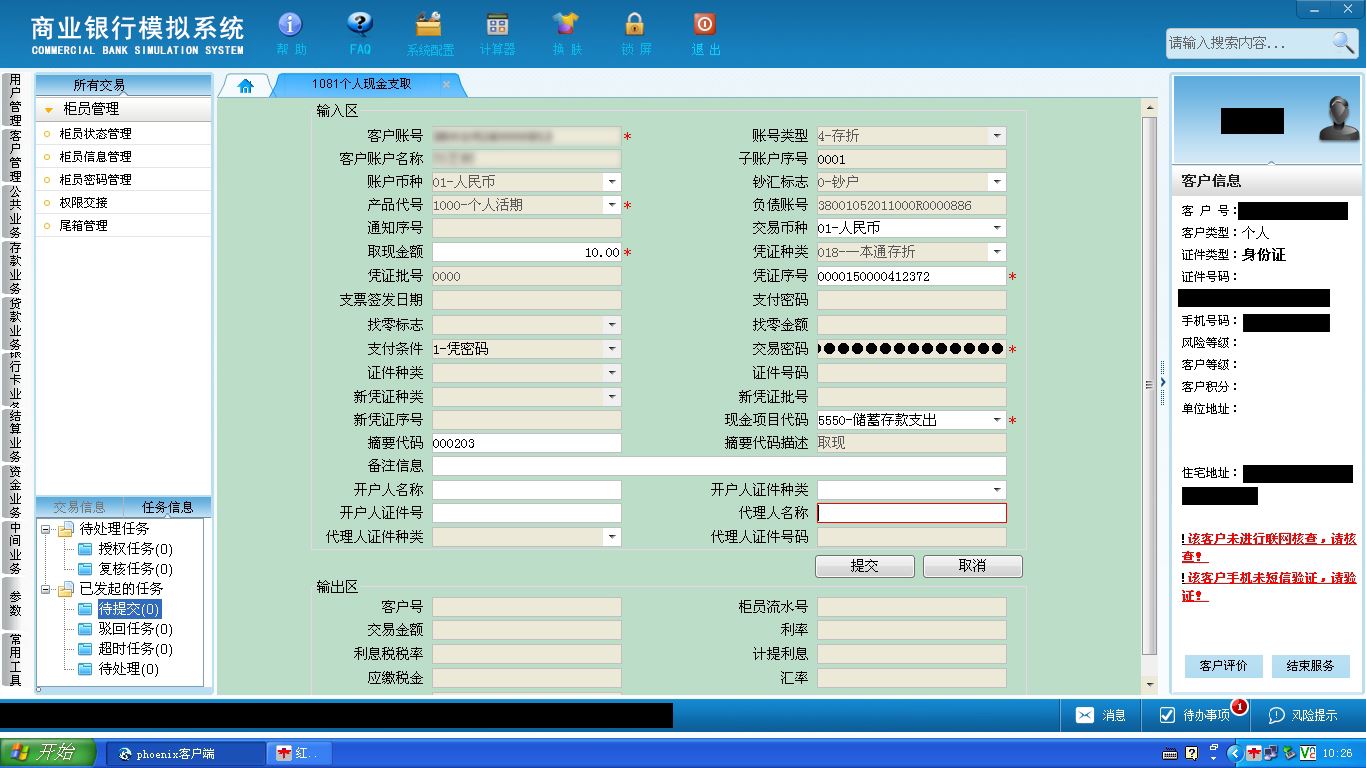Open 授权任务(0) tree node
The height and width of the screenshot is (768, 1366).
click(135, 549)
